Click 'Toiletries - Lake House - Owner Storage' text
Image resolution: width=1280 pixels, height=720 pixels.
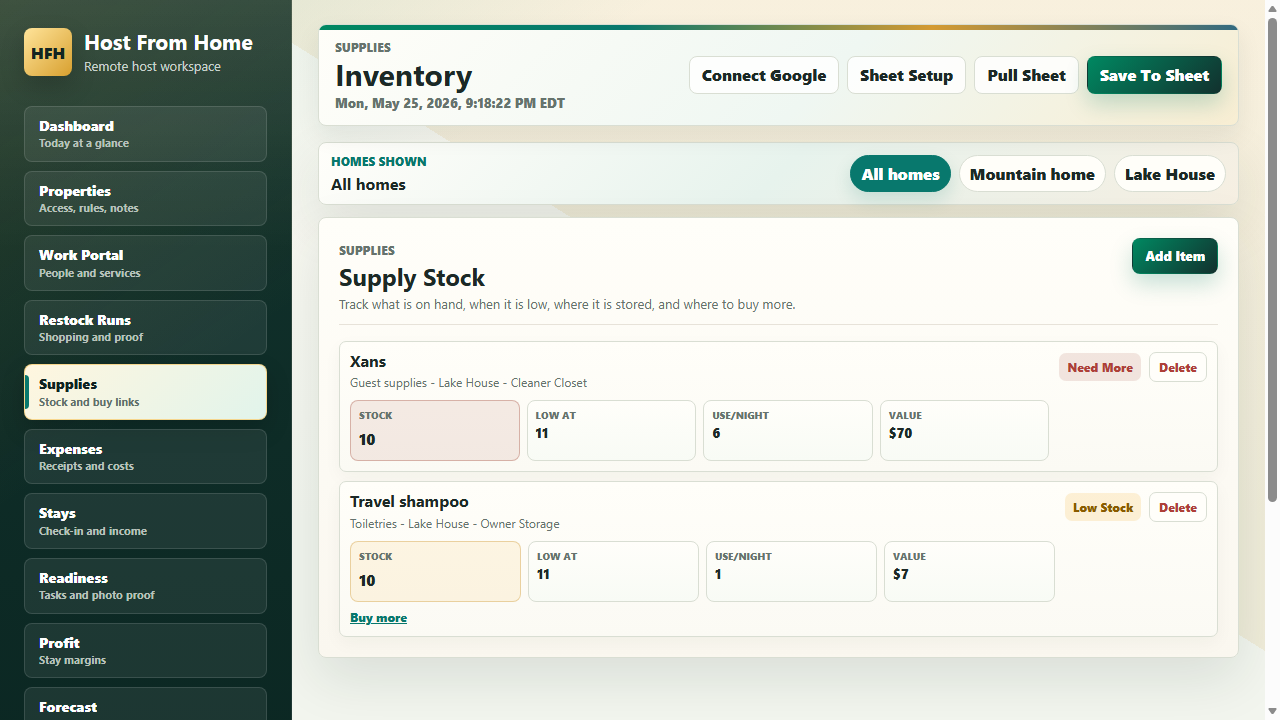pos(455,524)
